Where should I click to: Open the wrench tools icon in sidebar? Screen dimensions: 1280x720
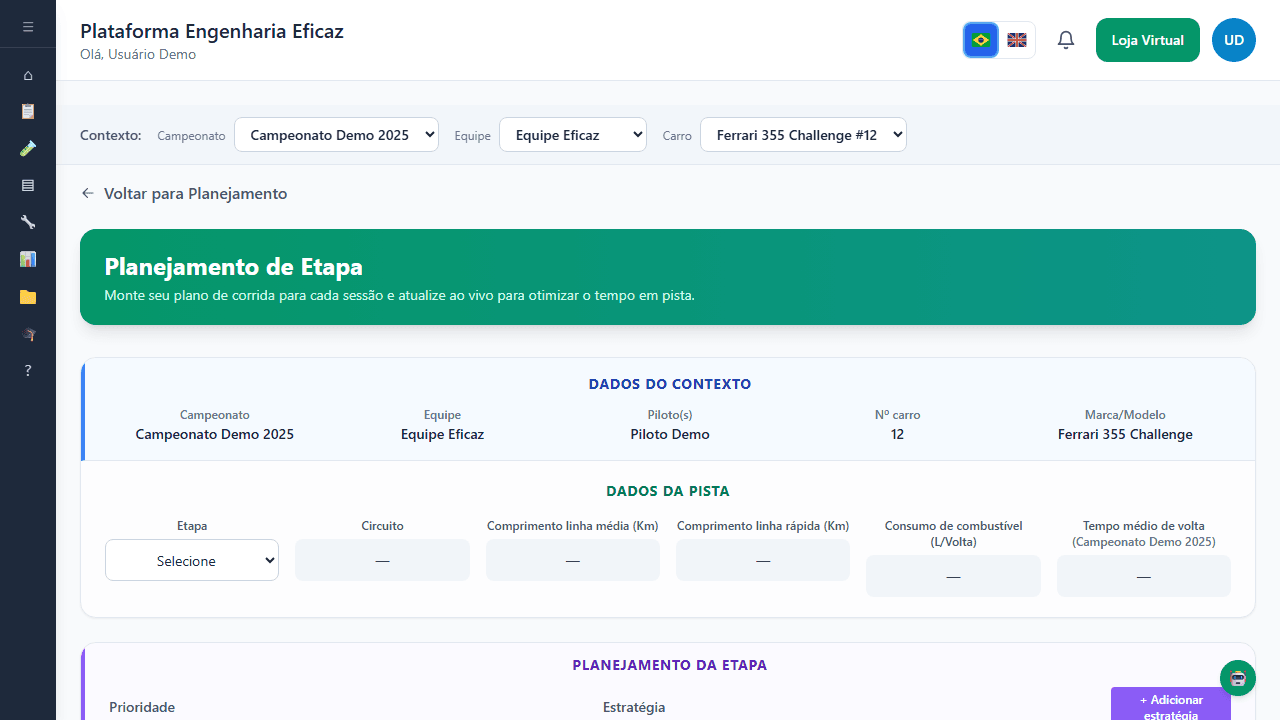[28, 222]
